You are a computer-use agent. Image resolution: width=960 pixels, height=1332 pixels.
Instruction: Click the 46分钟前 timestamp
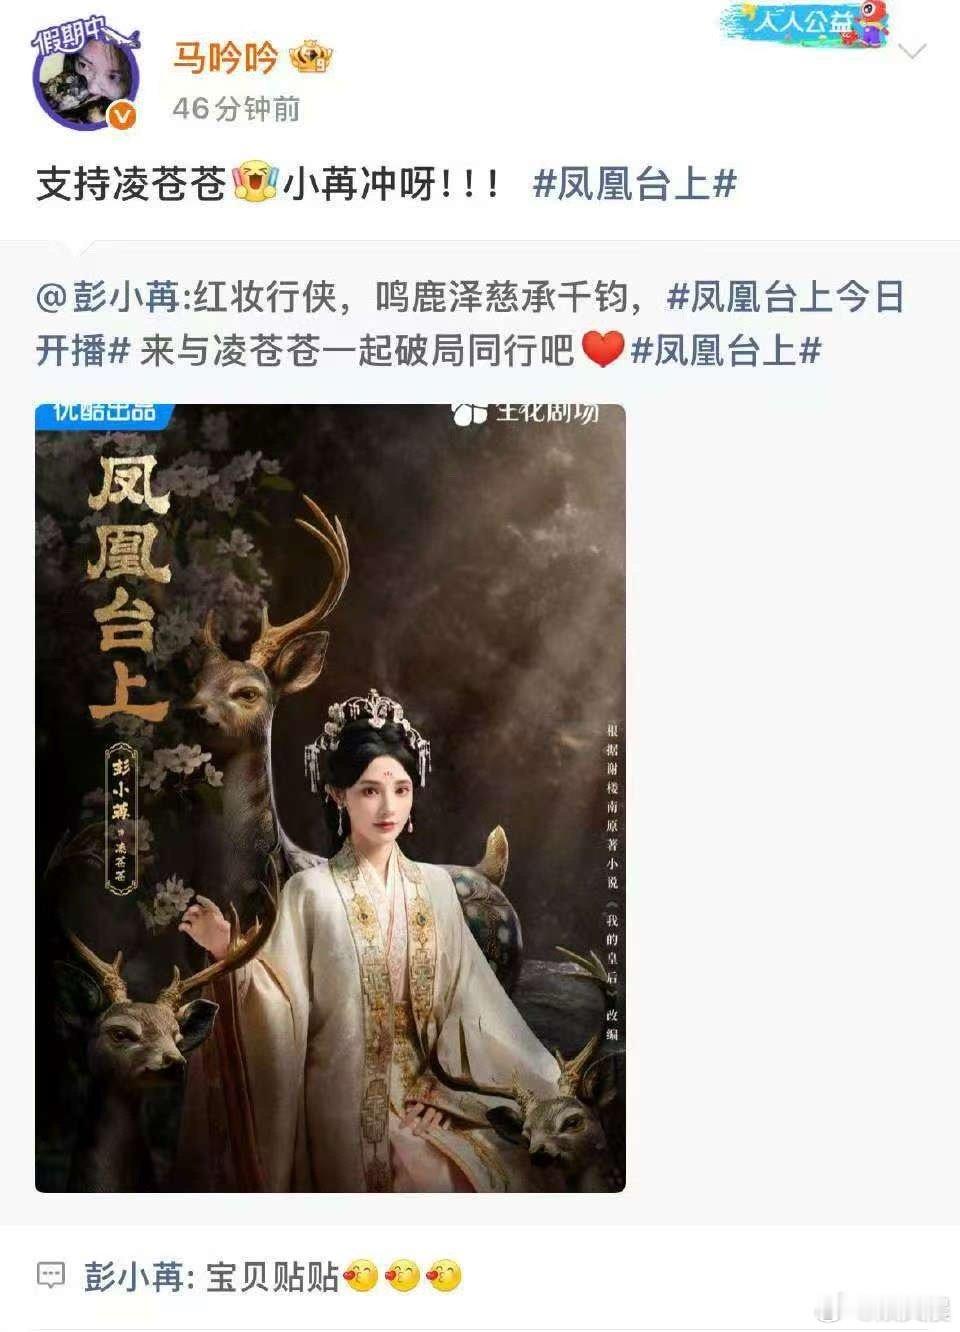point(236,108)
